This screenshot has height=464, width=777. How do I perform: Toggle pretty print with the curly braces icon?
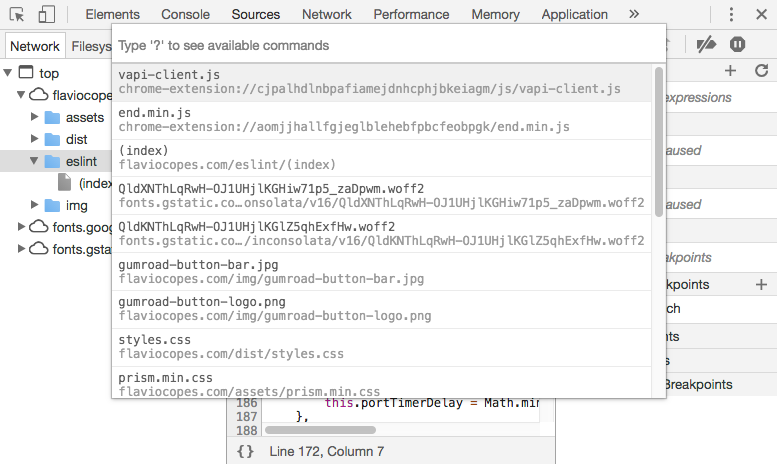click(245, 451)
